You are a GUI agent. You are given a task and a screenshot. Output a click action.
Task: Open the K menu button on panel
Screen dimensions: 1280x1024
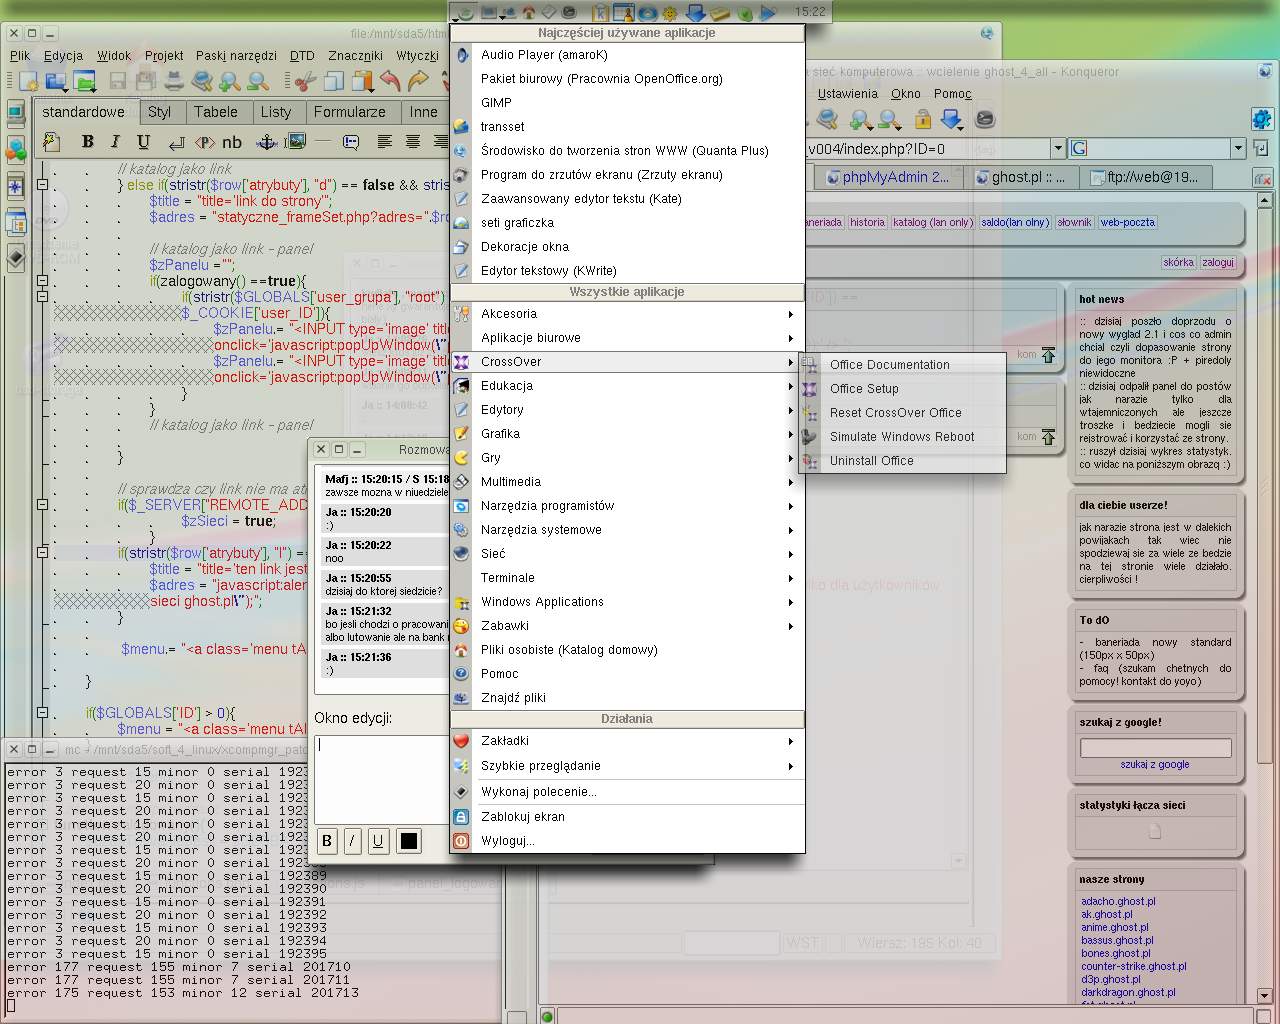click(463, 13)
